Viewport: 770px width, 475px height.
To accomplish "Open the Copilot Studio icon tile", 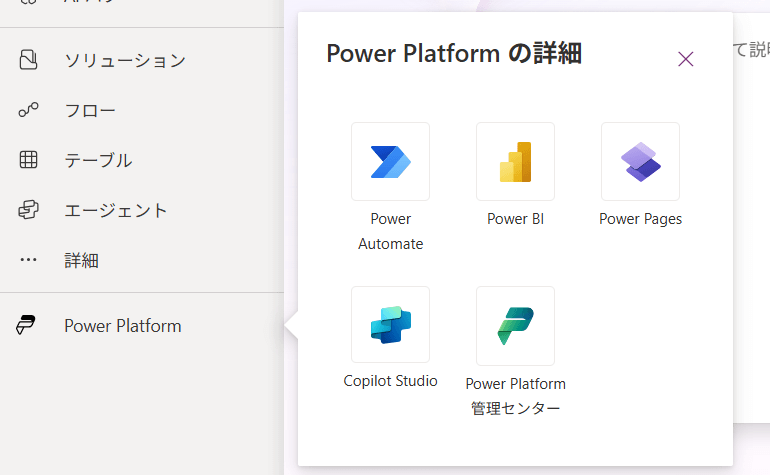I will (x=390, y=325).
